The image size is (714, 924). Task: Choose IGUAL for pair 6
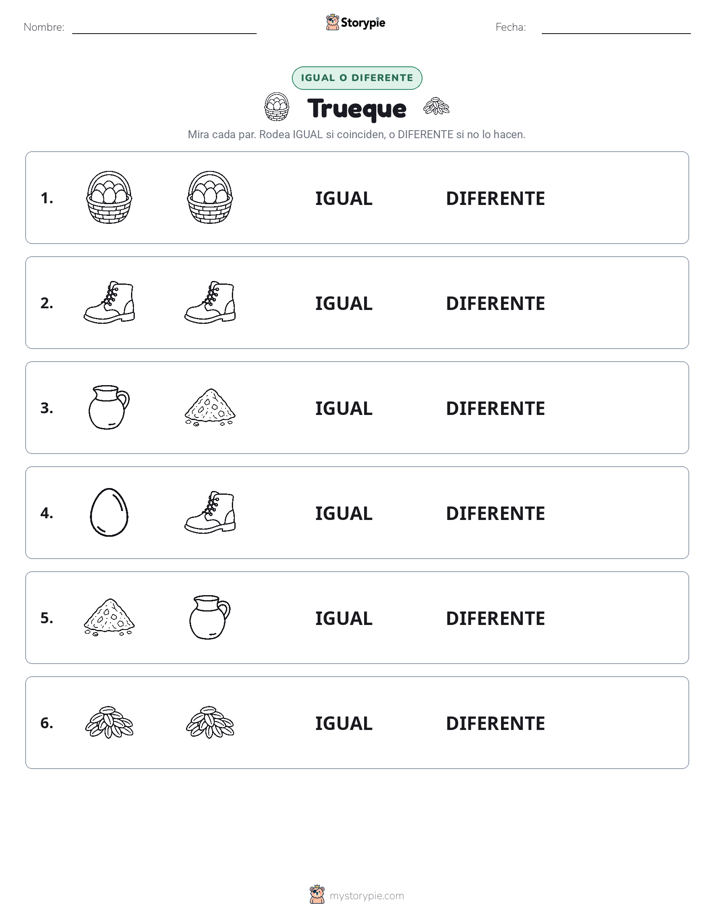(x=343, y=723)
